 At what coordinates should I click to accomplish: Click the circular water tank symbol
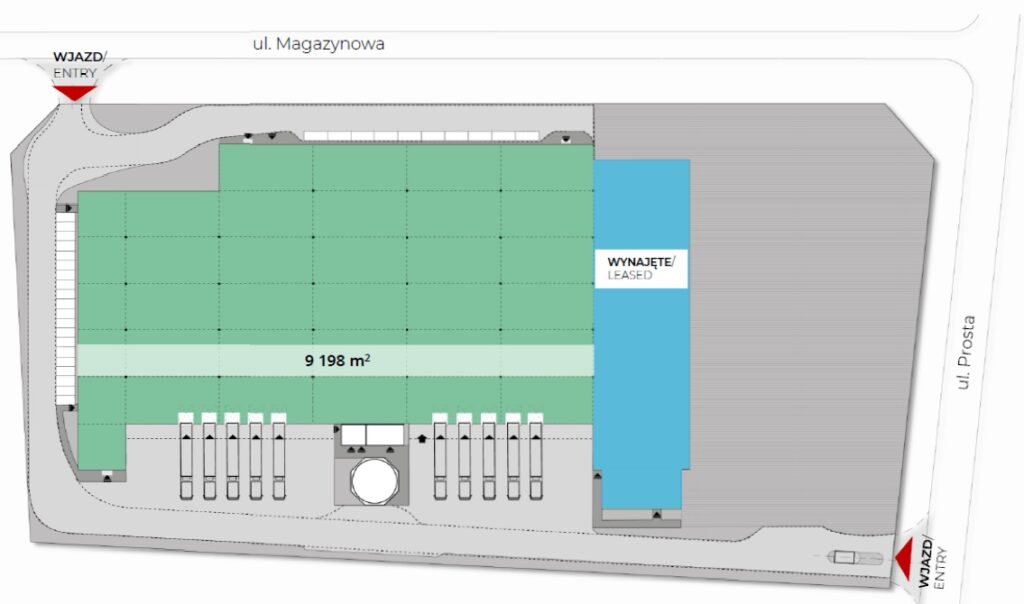pos(374,482)
